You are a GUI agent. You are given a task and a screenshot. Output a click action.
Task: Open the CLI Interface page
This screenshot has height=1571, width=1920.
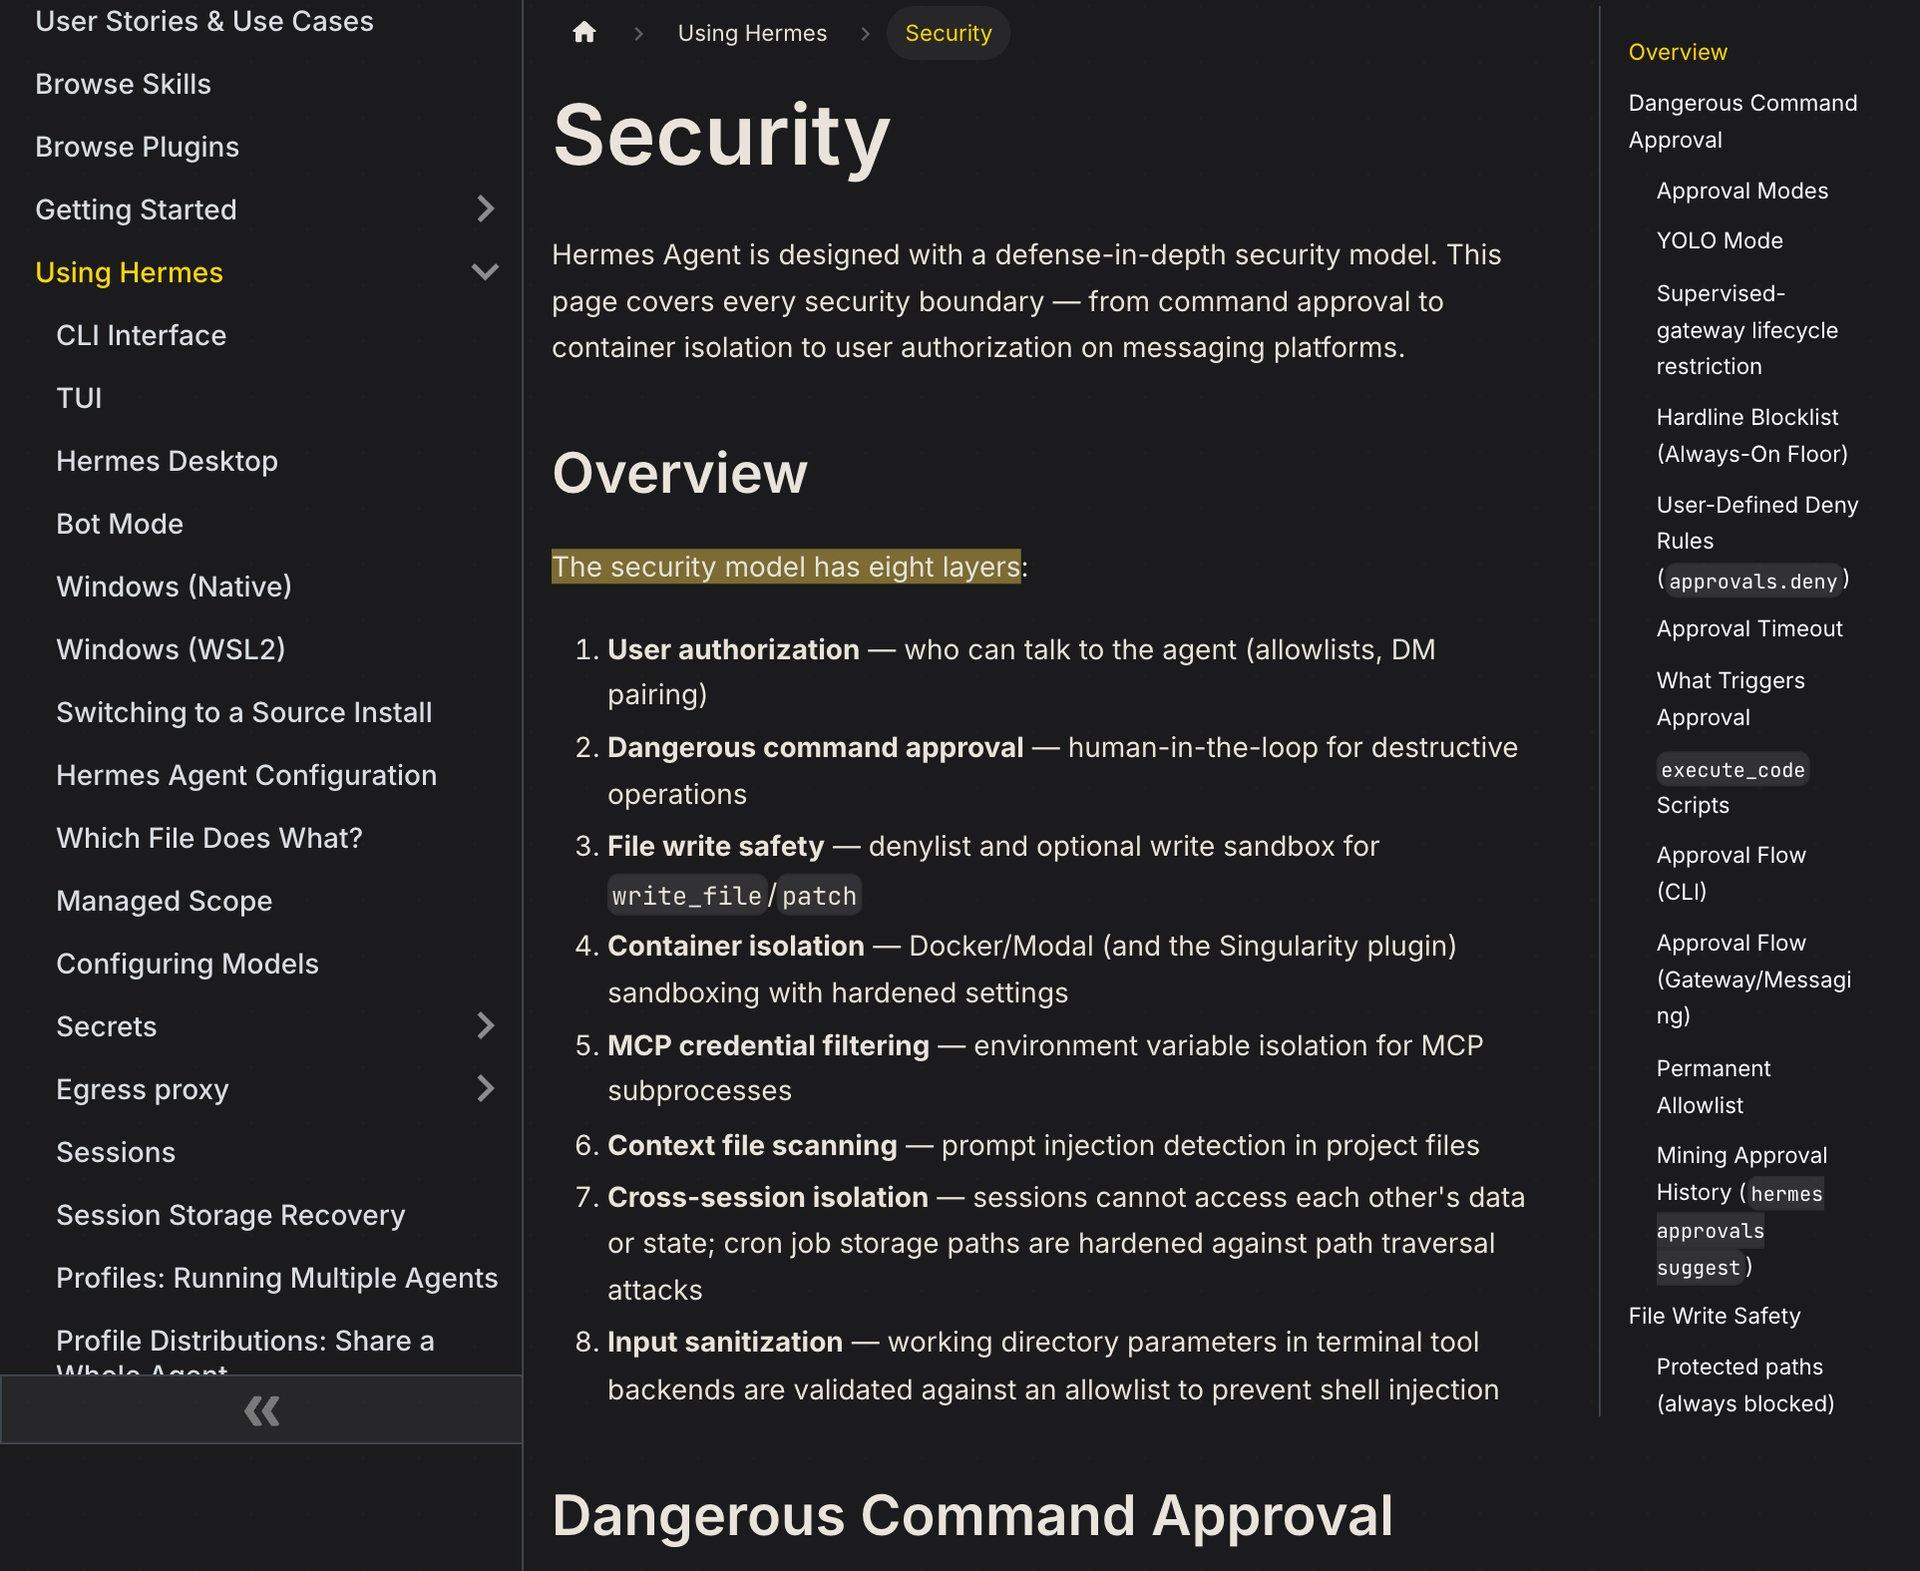pyautogui.click(x=141, y=335)
